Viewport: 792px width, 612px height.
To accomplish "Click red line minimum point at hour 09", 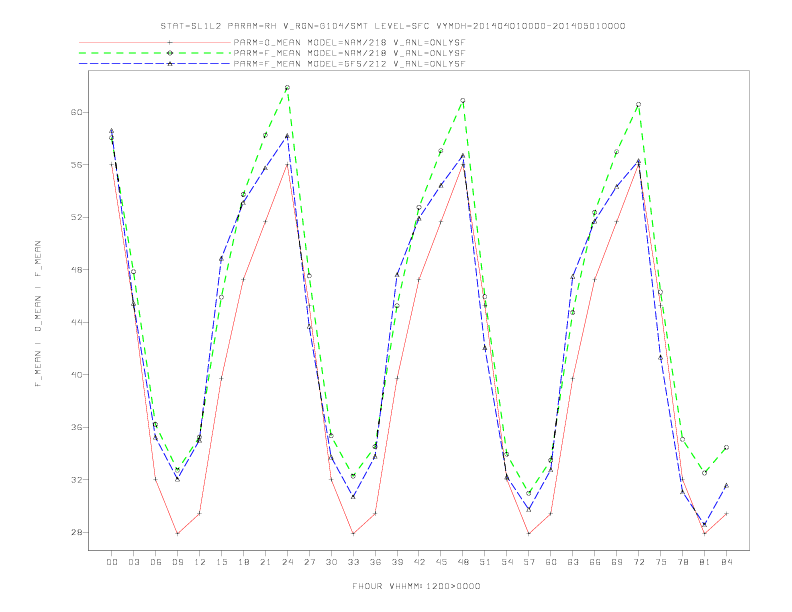I will tap(177, 533).
